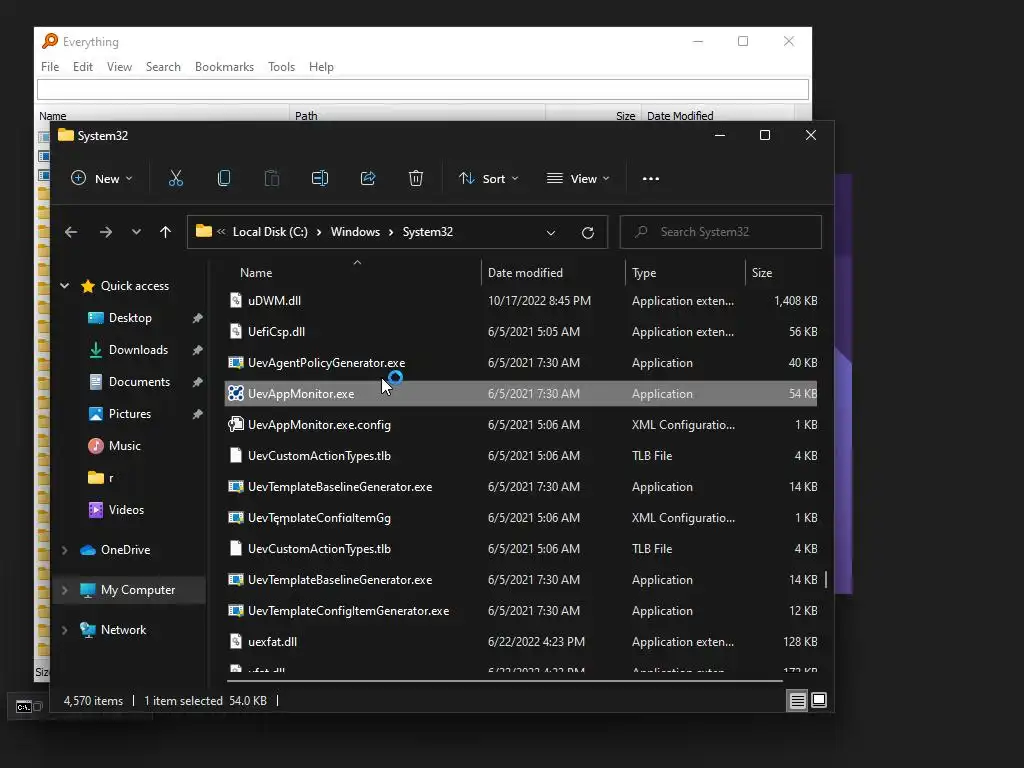Image resolution: width=1024 pixels, height=768 pixels.
Task: Open Edit menu in Everything window
Action: [x=83, y=67]
